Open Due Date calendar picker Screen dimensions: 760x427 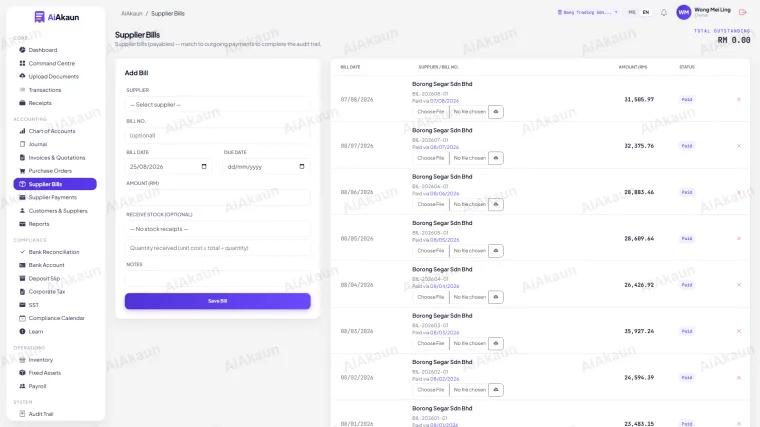(x=302, y=166)
